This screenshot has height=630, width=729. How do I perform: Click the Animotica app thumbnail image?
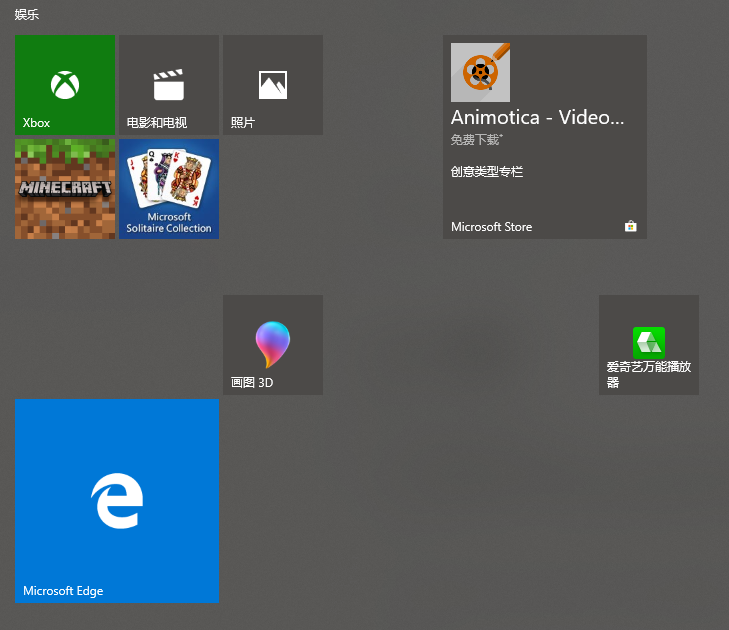click(480, 73)
